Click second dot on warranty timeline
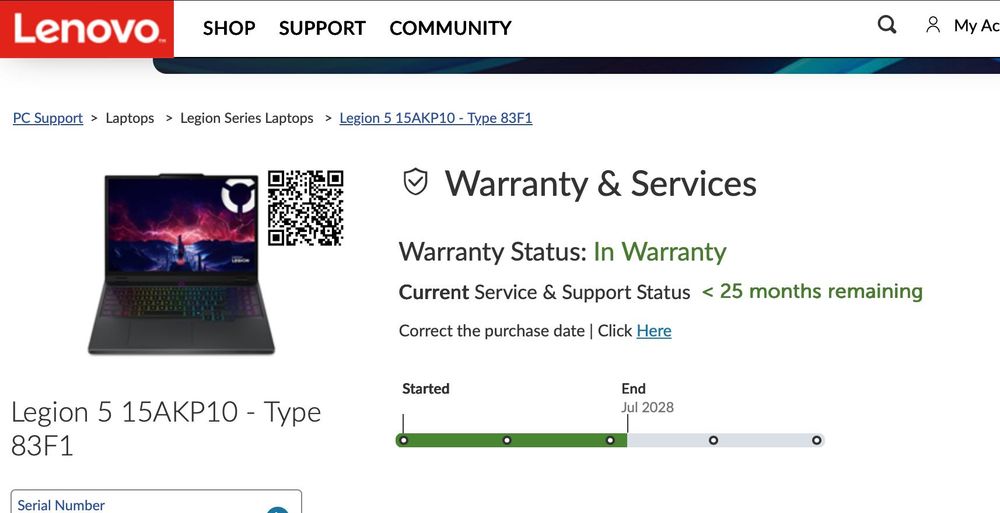 coord(506,440)
